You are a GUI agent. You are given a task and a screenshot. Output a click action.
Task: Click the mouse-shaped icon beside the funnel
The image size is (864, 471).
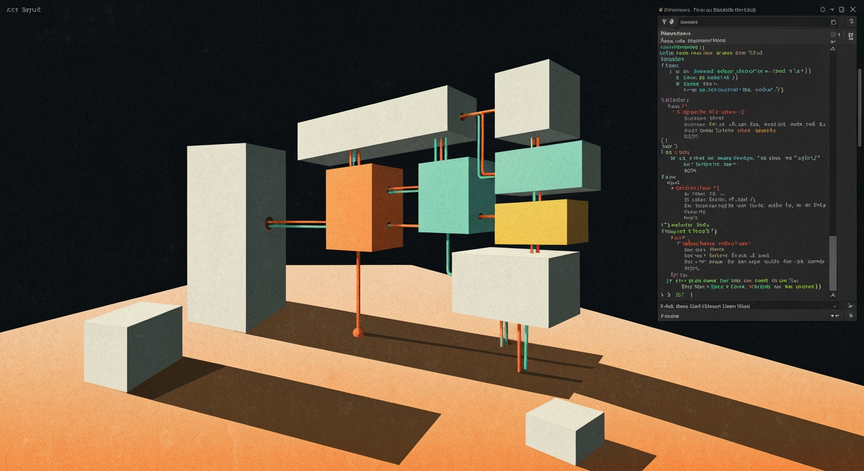tap(672, 21)
